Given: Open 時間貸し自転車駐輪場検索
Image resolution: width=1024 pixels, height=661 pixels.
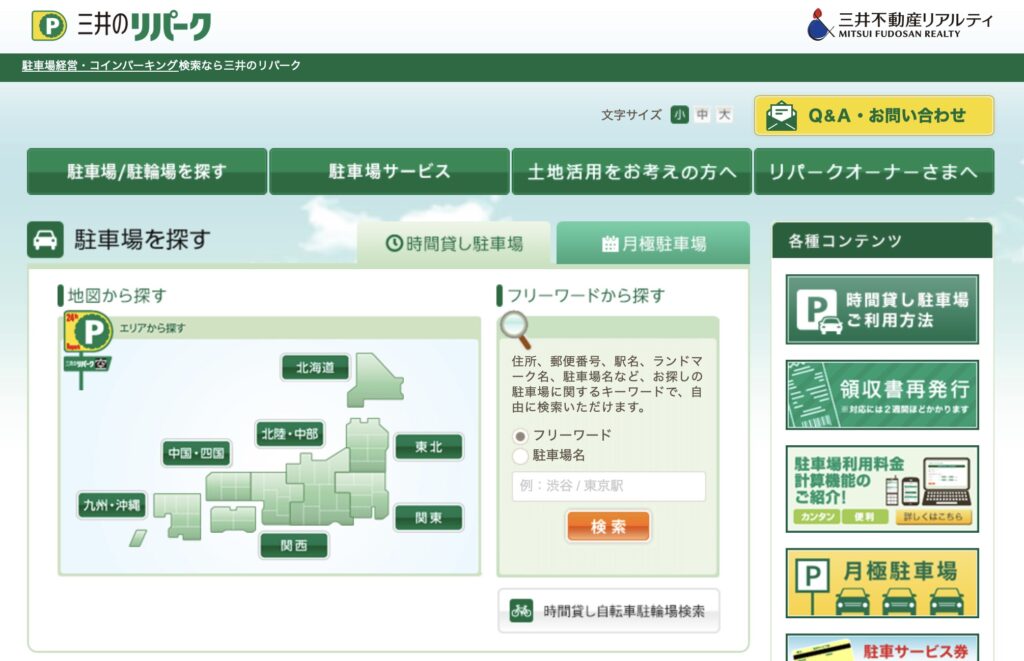Looking at the screenshot, I should pos(609,611).
